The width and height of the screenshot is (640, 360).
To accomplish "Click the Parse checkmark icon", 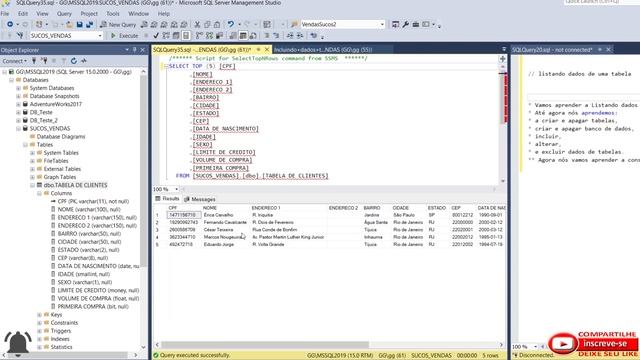I will 156,36.
